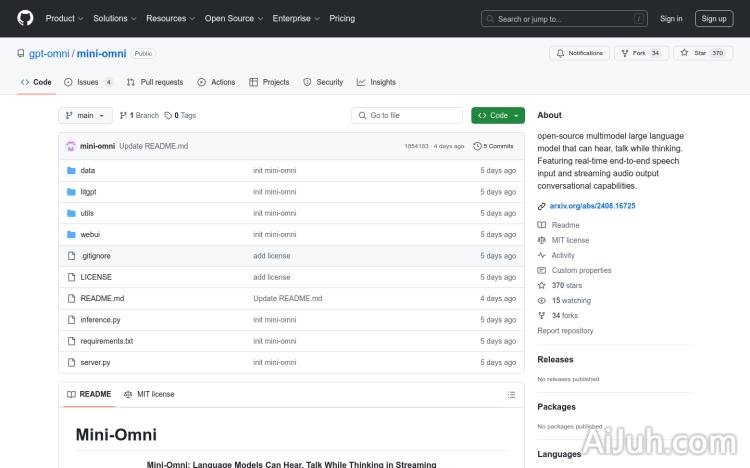Image resolution: width=750 pixels, height=468 pixels.
Task: Open the data folder
Action: [88, 170]
